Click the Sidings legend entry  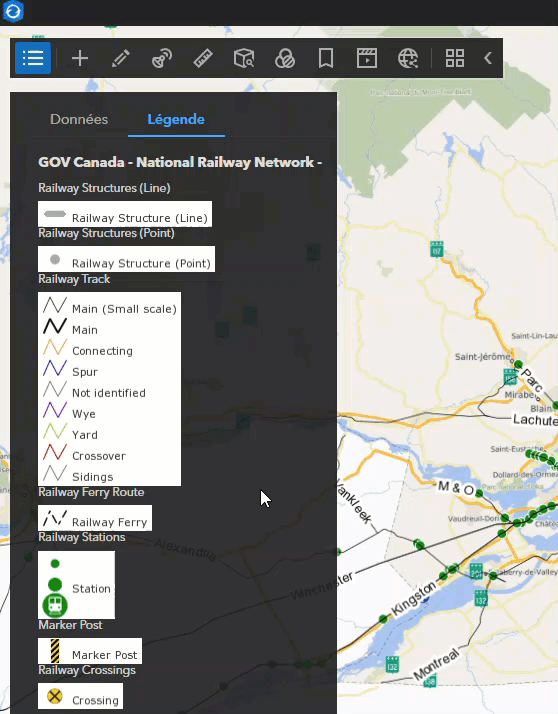[x=77, y=476]
